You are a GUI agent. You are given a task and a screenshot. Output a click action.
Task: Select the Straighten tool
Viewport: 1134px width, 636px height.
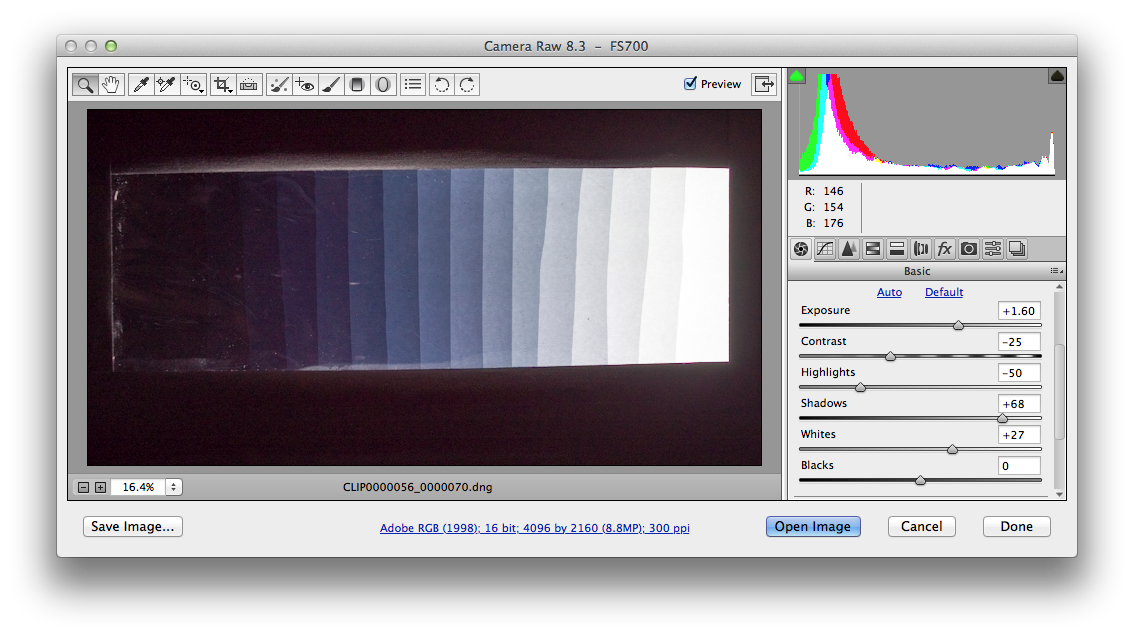249,85
